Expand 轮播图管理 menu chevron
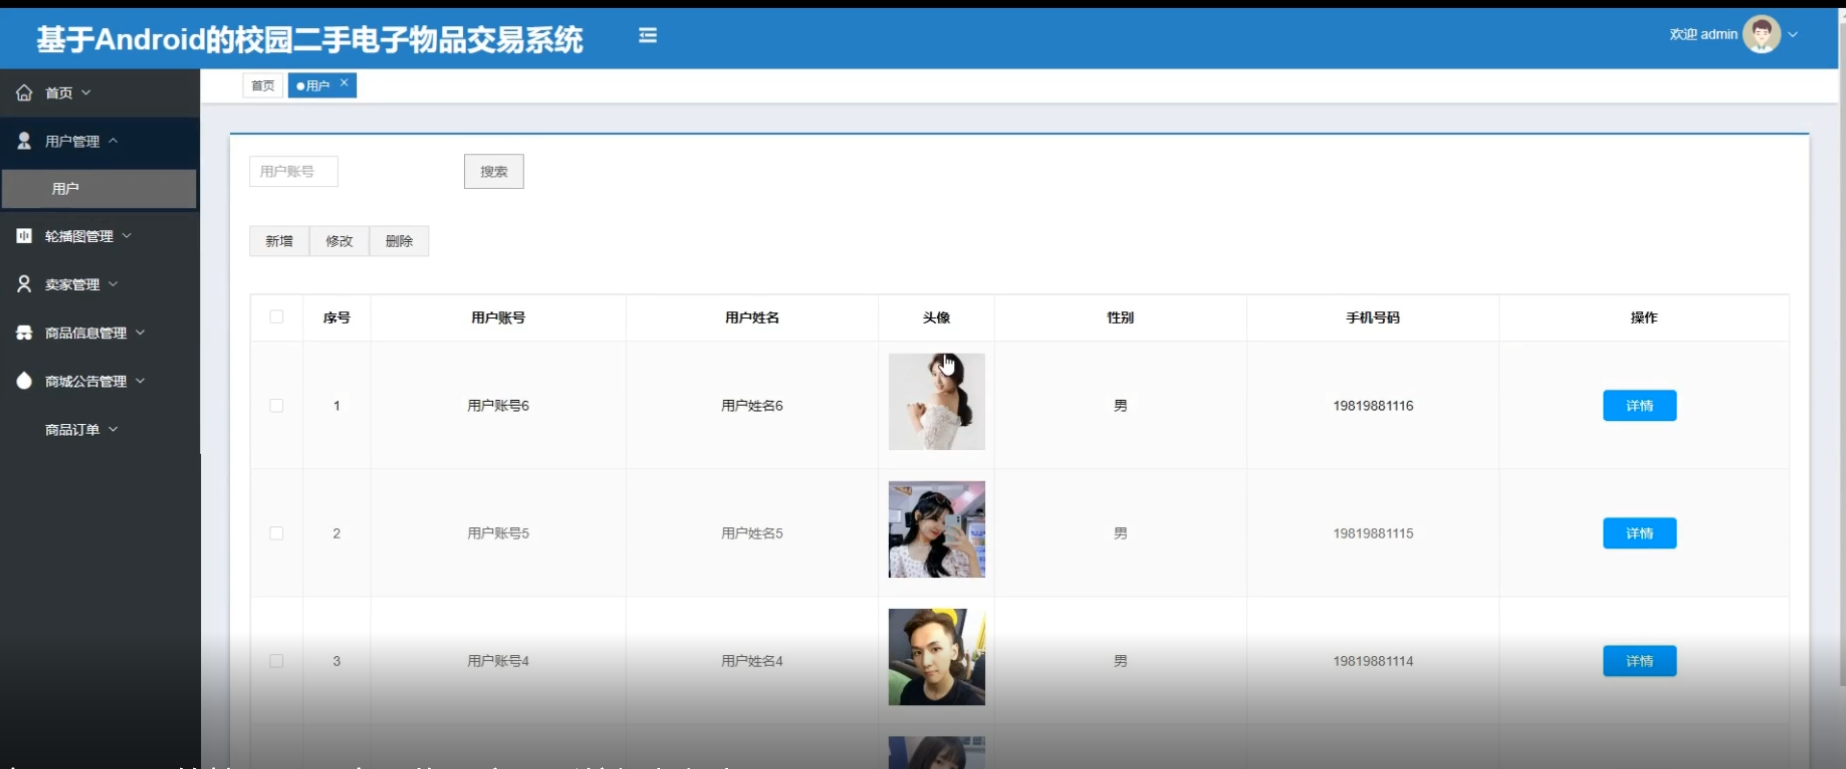Viewport: 1846px width, 769px height. (x=127, y=236)
